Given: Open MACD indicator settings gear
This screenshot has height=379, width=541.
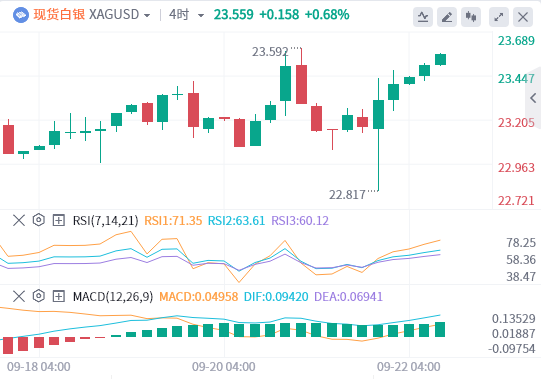Looking at the screenshot, I should tap(39, 296).
